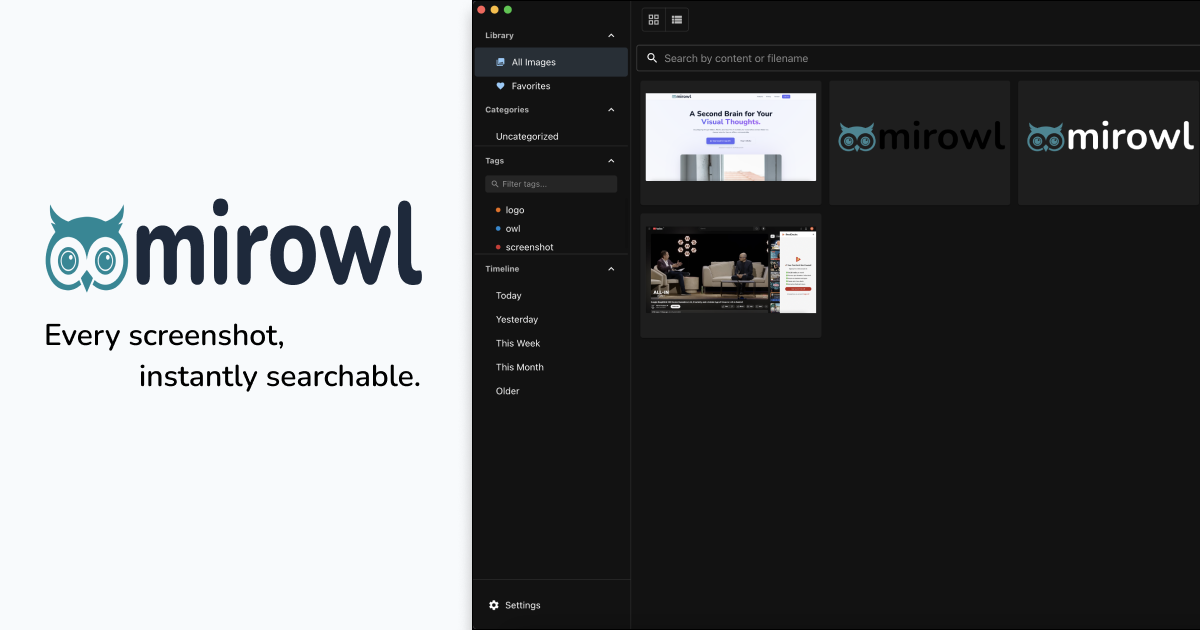Collapse the Tags section
The height and width of the screenshot is (630, 1200).
pyautogui.click(x=611, y=160)
